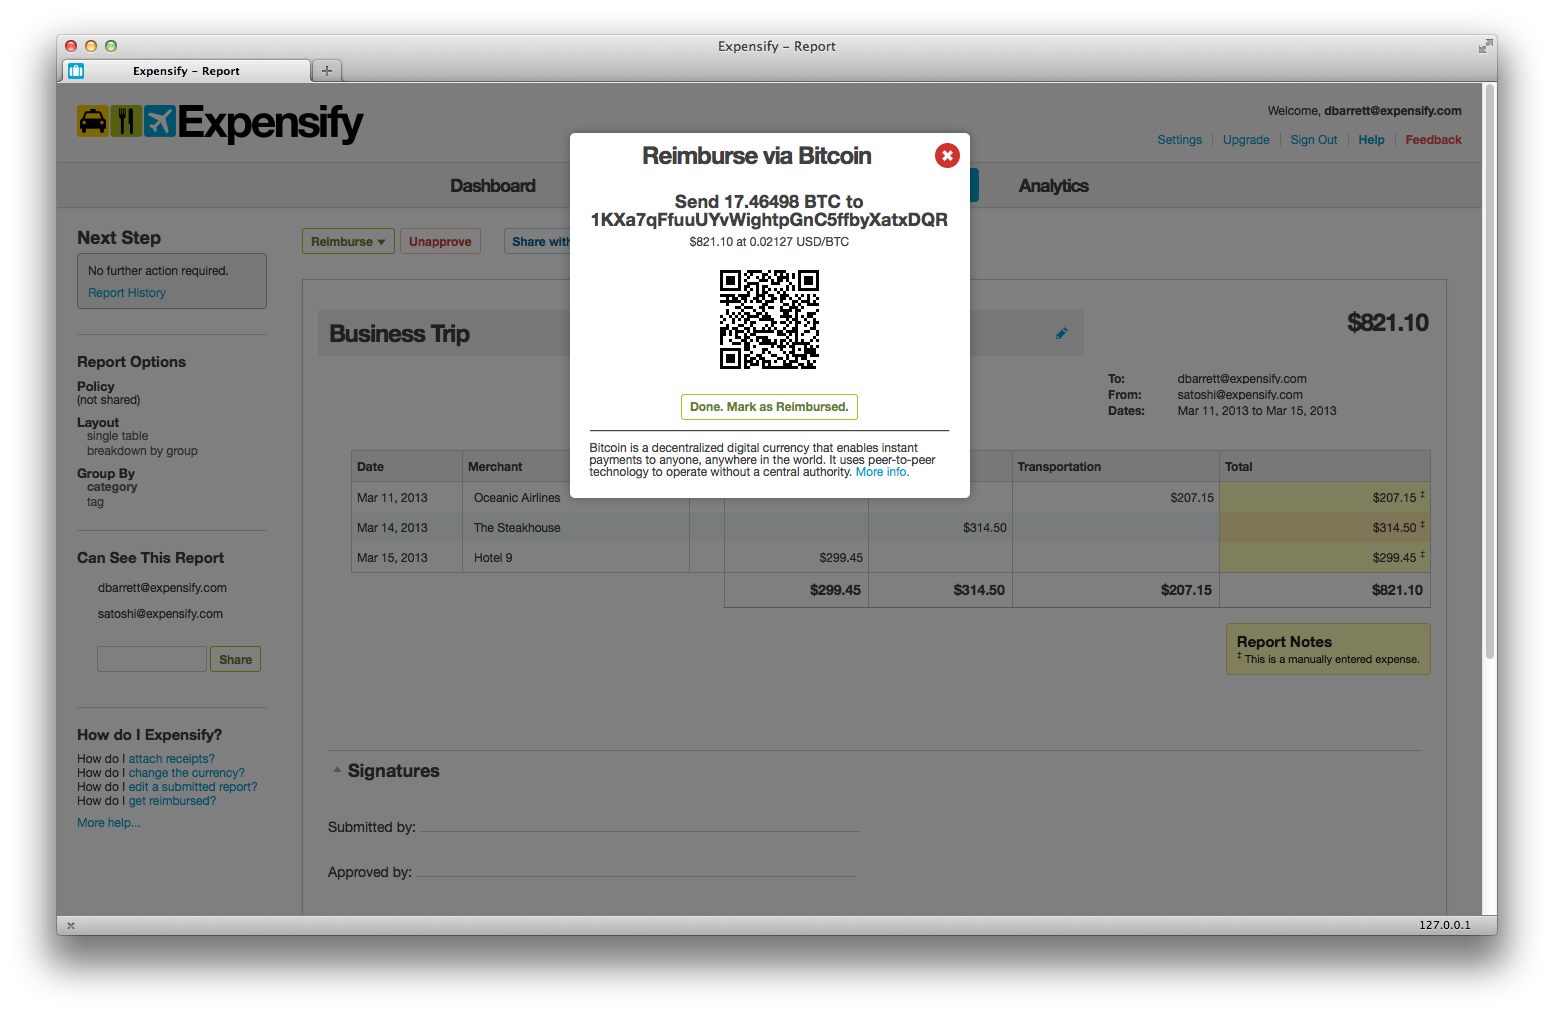This screenshot has width=1554, height=1014.
Task: Open 'change the currency?' help link
Action: click(186, 773)
